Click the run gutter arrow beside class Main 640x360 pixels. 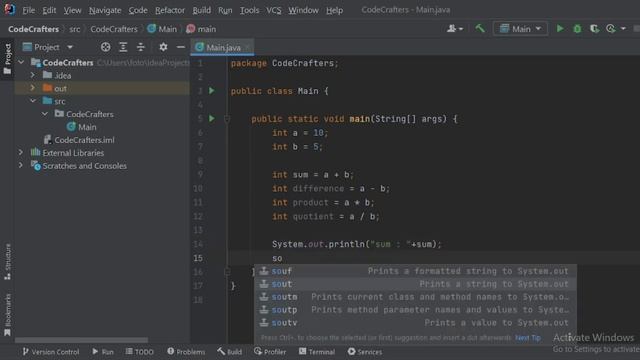tap(211, 91)
